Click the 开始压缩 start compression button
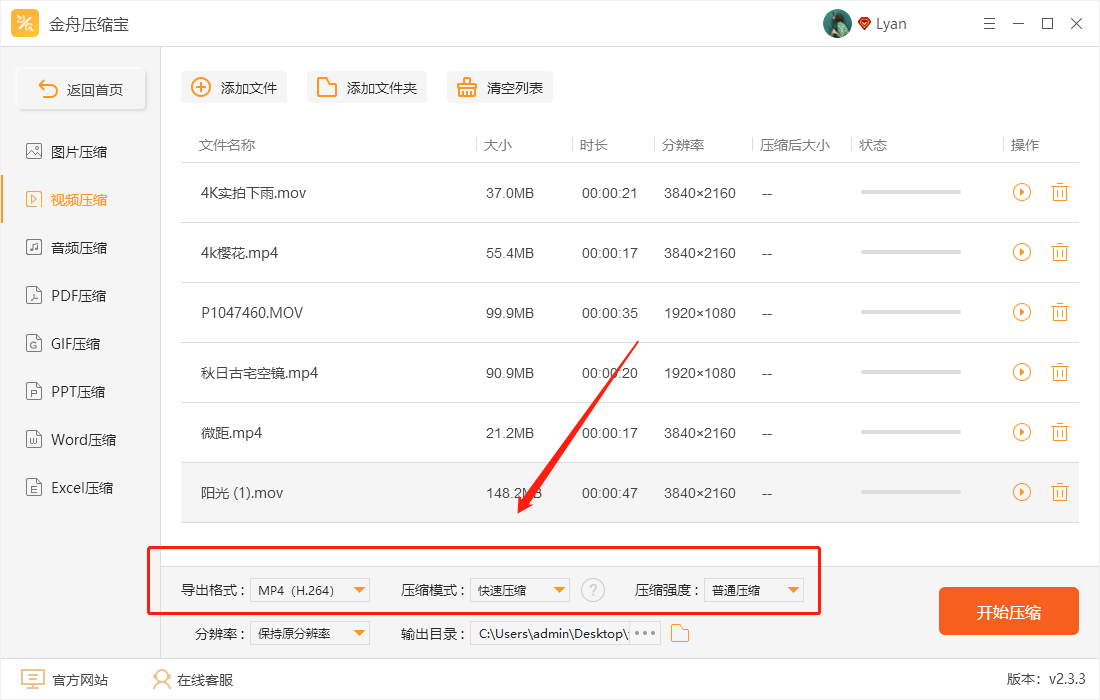Image resolution: width=1100 pixels, height=700 pixels. [x=1008, y=611]
